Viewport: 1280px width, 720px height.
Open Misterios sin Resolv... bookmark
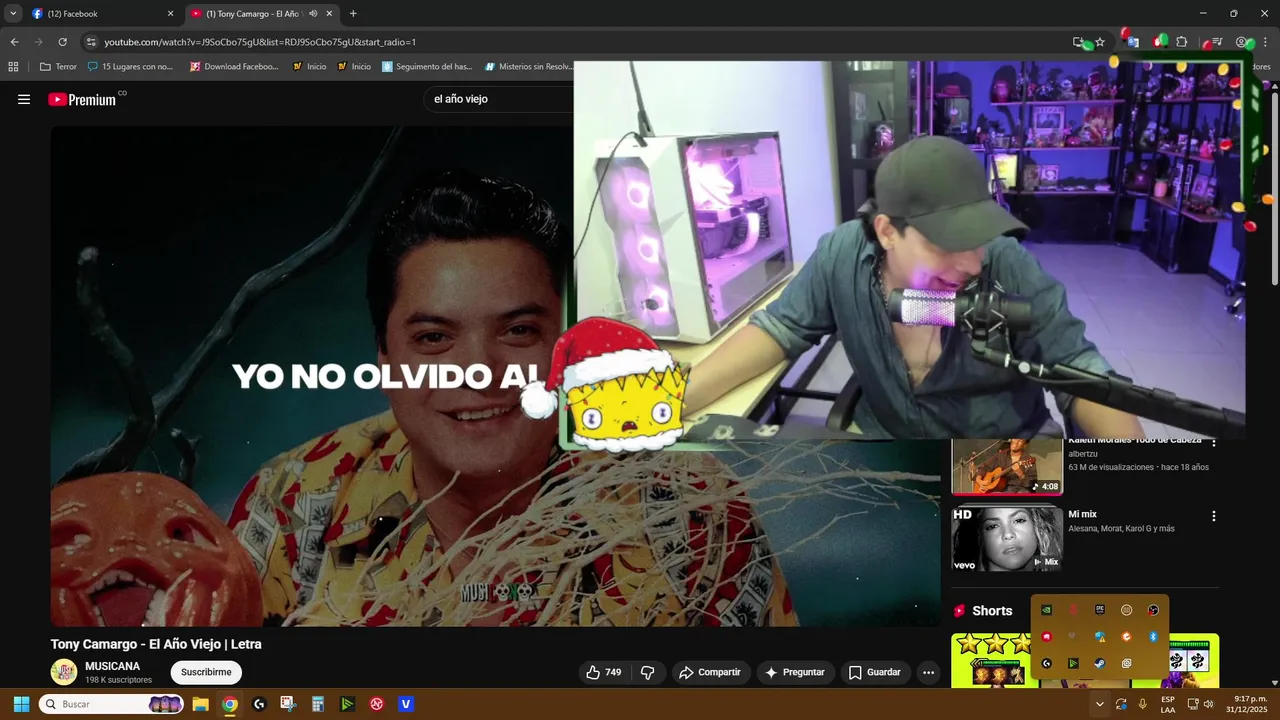528,66
